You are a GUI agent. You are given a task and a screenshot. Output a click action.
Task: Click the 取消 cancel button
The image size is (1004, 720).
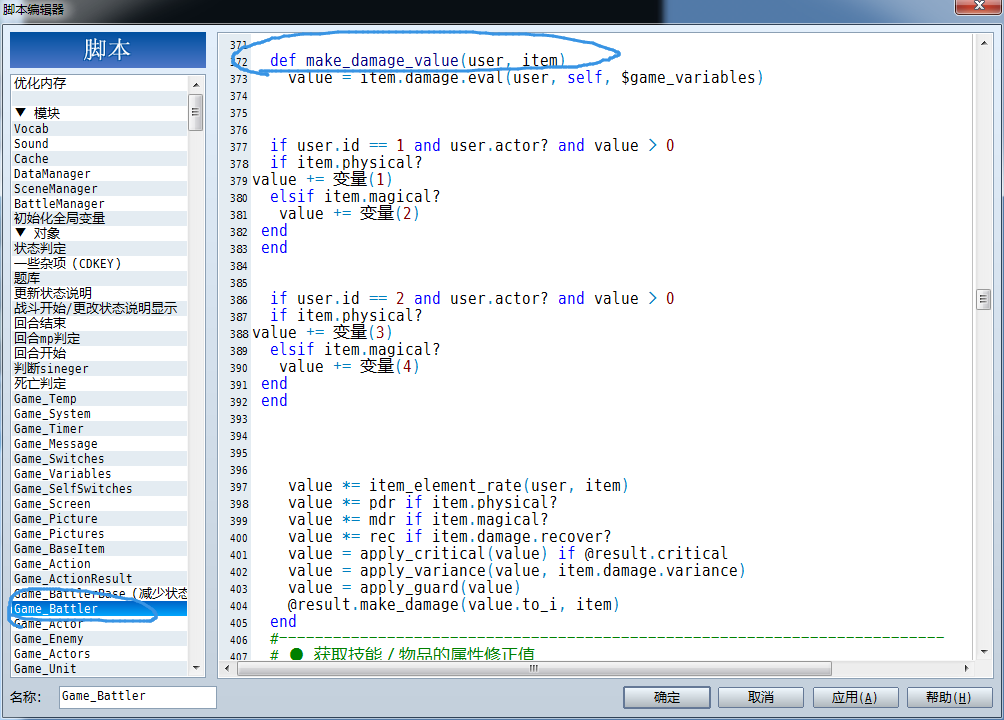(x=761, y=697)
